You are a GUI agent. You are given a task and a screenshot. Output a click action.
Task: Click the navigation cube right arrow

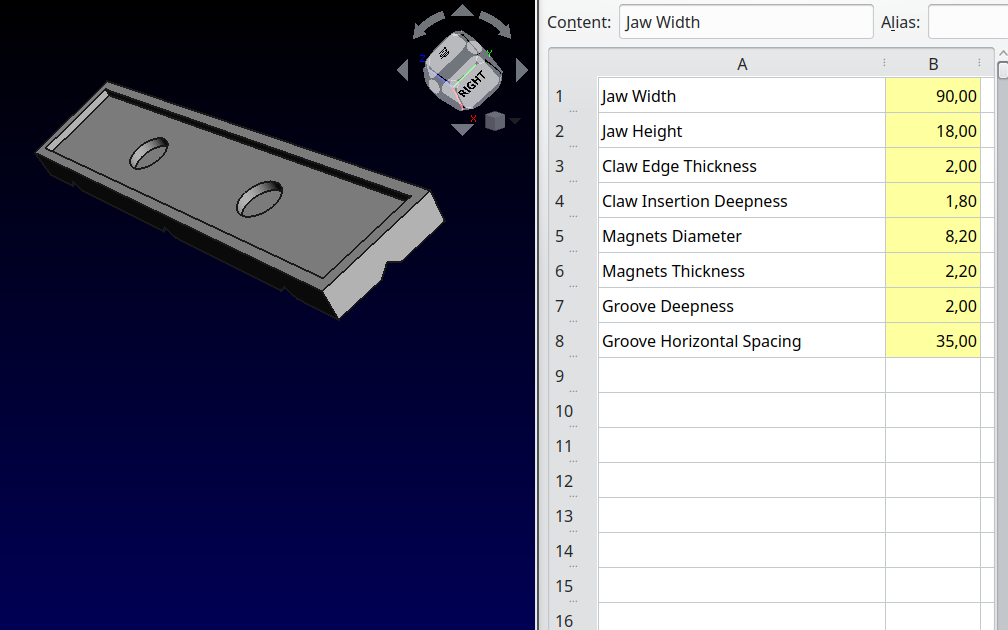(x=521, y=70)
